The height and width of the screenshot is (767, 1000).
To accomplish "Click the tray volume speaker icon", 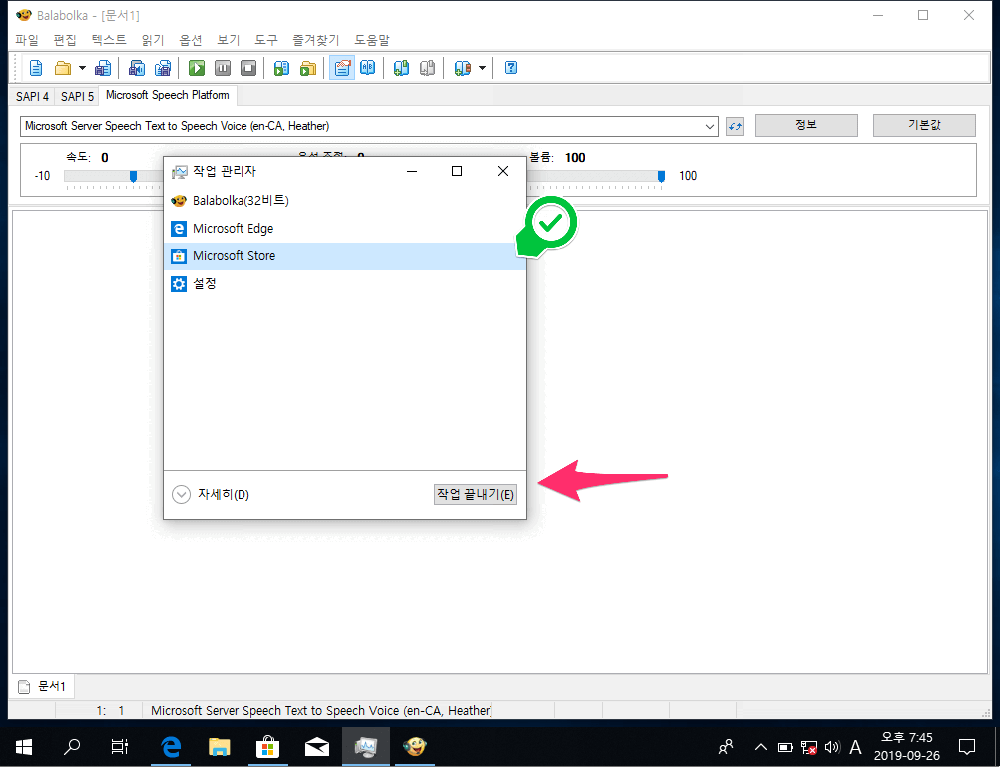I will point(832,747).
